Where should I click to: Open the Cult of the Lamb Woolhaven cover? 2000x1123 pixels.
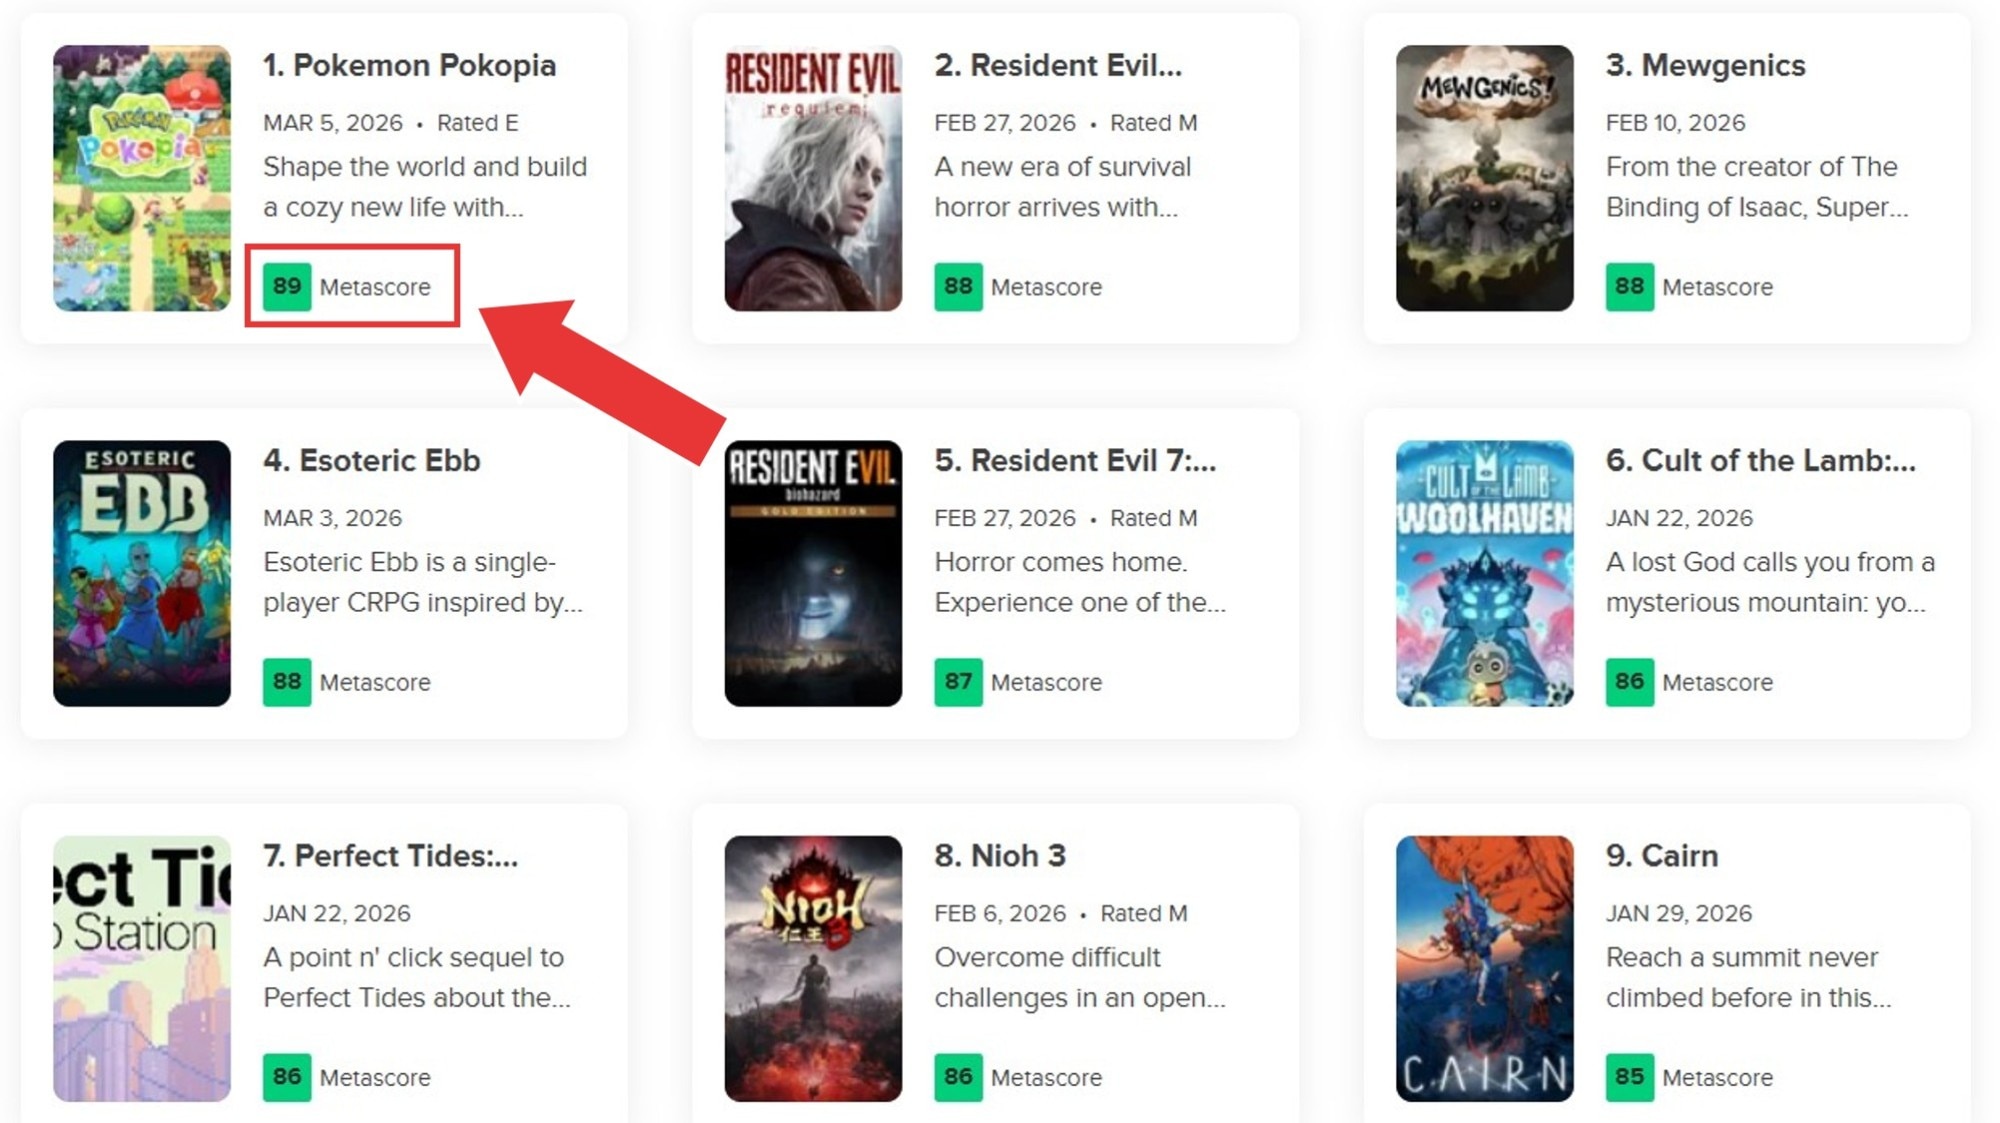pos(1485,573)
